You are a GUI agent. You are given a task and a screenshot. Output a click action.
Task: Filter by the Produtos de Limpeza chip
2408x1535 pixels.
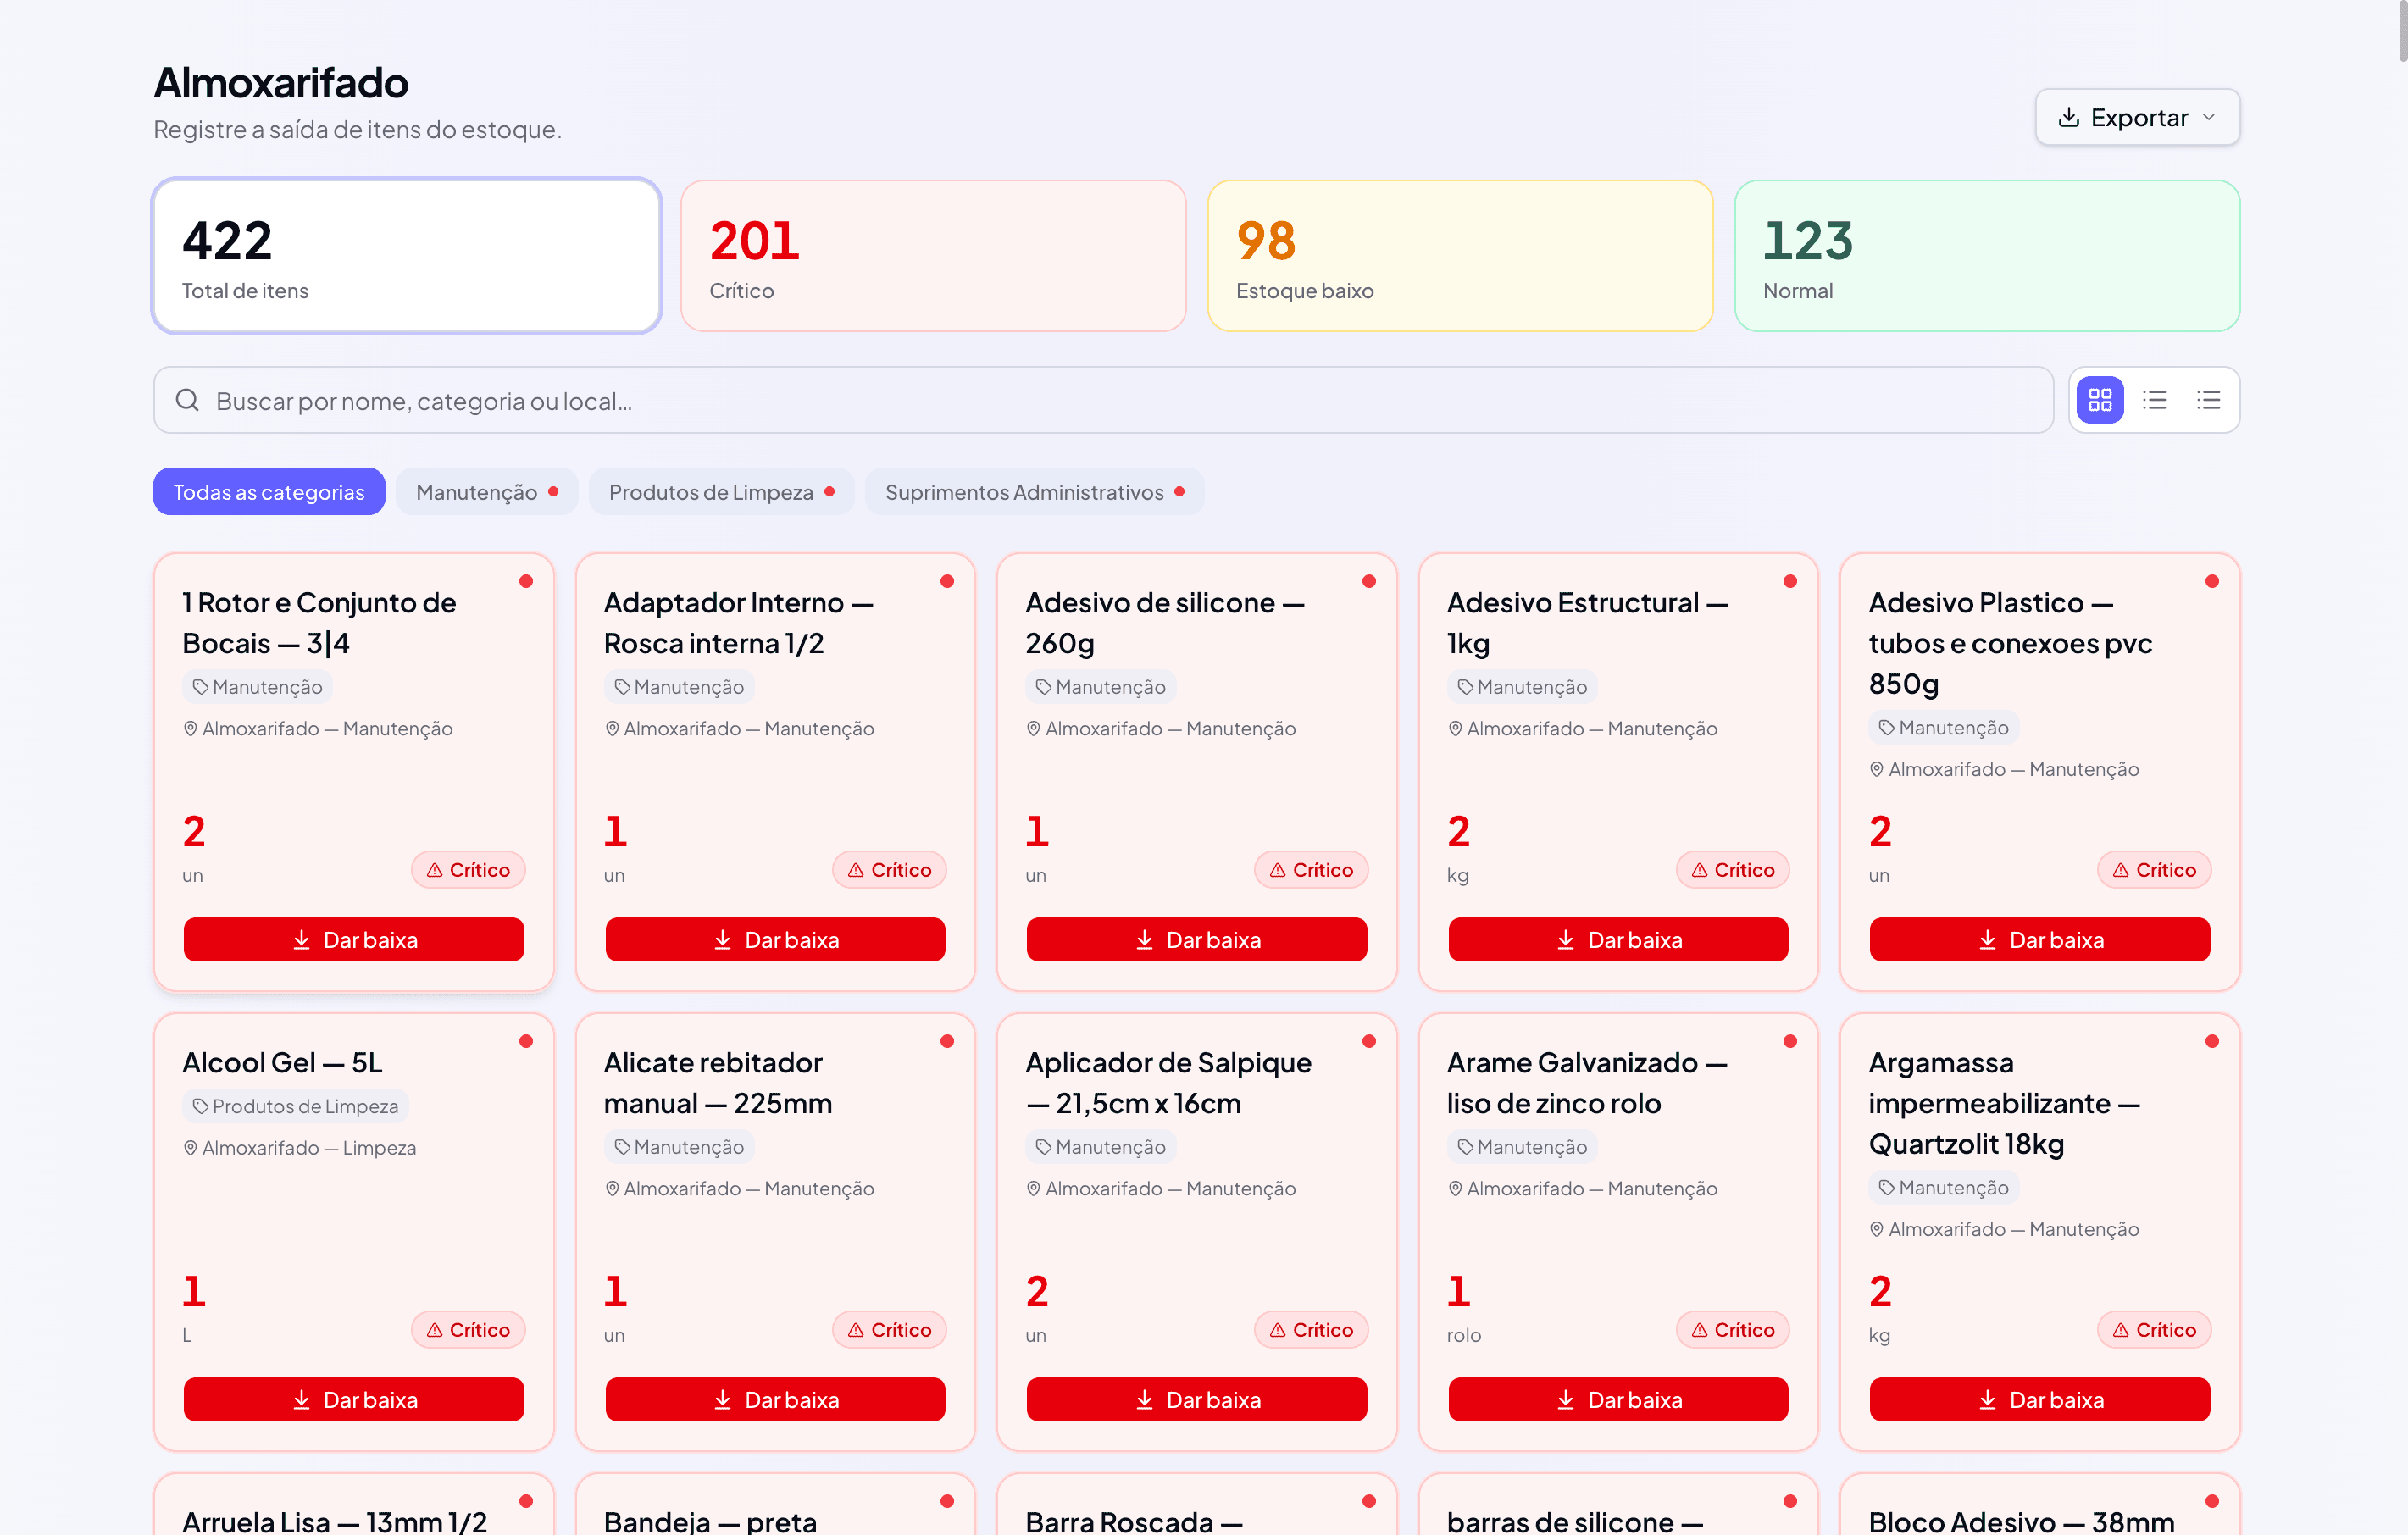coord(721,492)
